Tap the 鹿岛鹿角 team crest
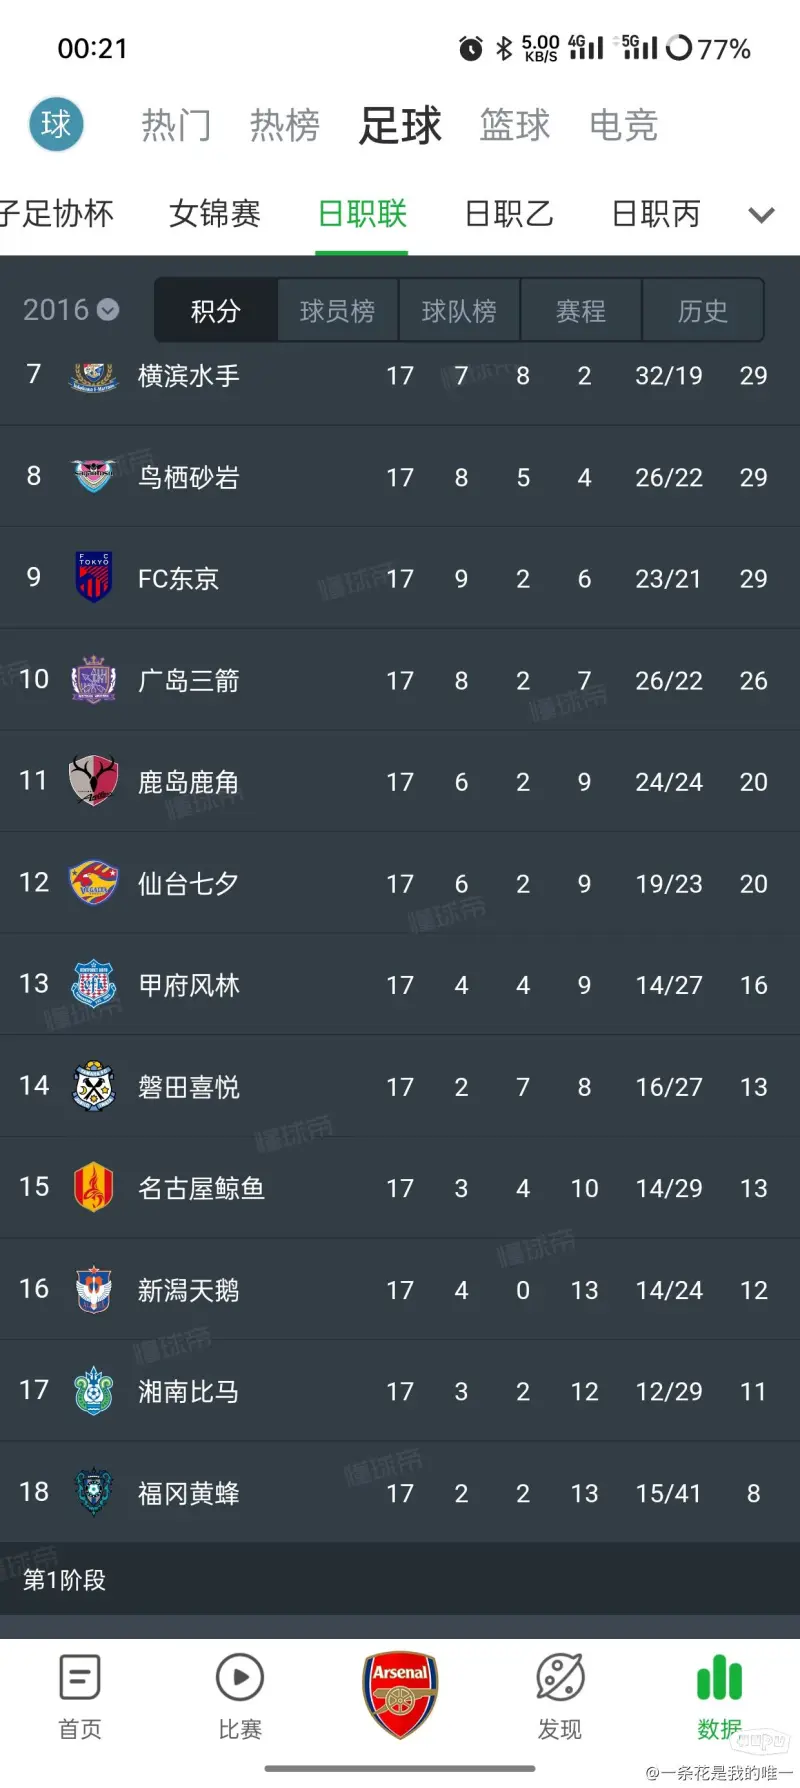This screenshot has width=800, height=1788. [94, 780]
